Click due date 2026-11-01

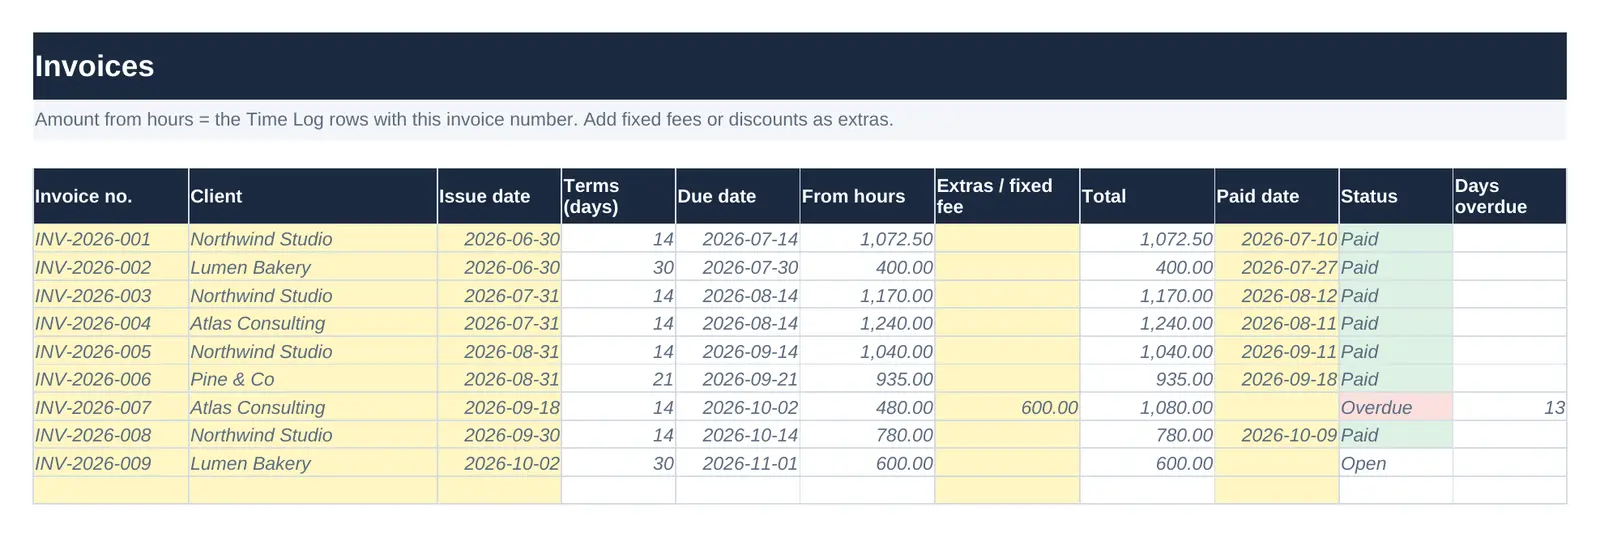(x=738, y=463)
